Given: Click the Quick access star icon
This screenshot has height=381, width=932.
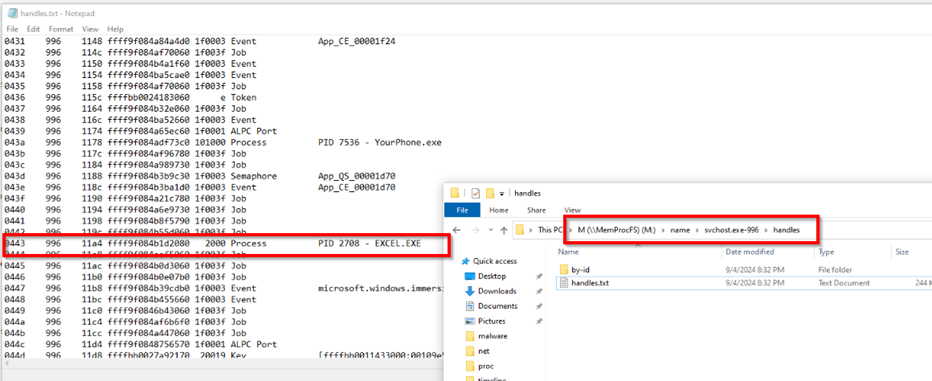Looking at the screenshot, I should [x=466, y=261].
